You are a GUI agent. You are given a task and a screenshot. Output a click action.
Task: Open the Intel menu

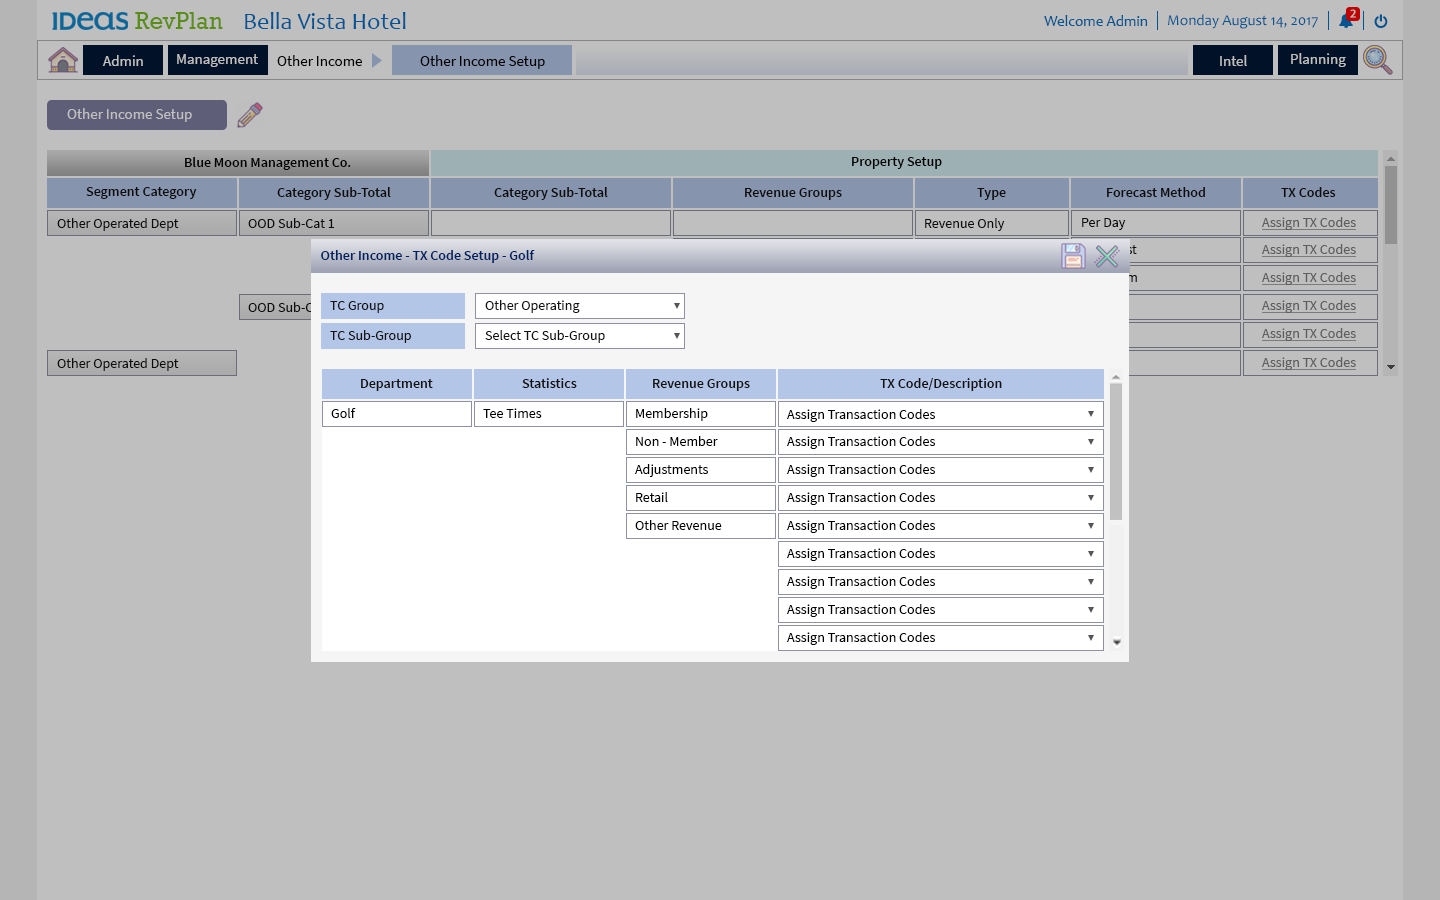click(x=1232, y=61)
